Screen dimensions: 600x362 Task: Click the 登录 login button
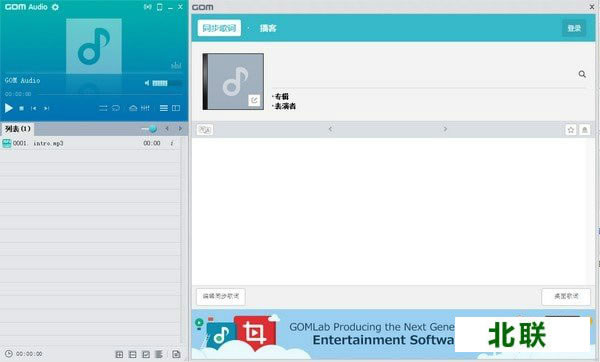tap(574, 28)
